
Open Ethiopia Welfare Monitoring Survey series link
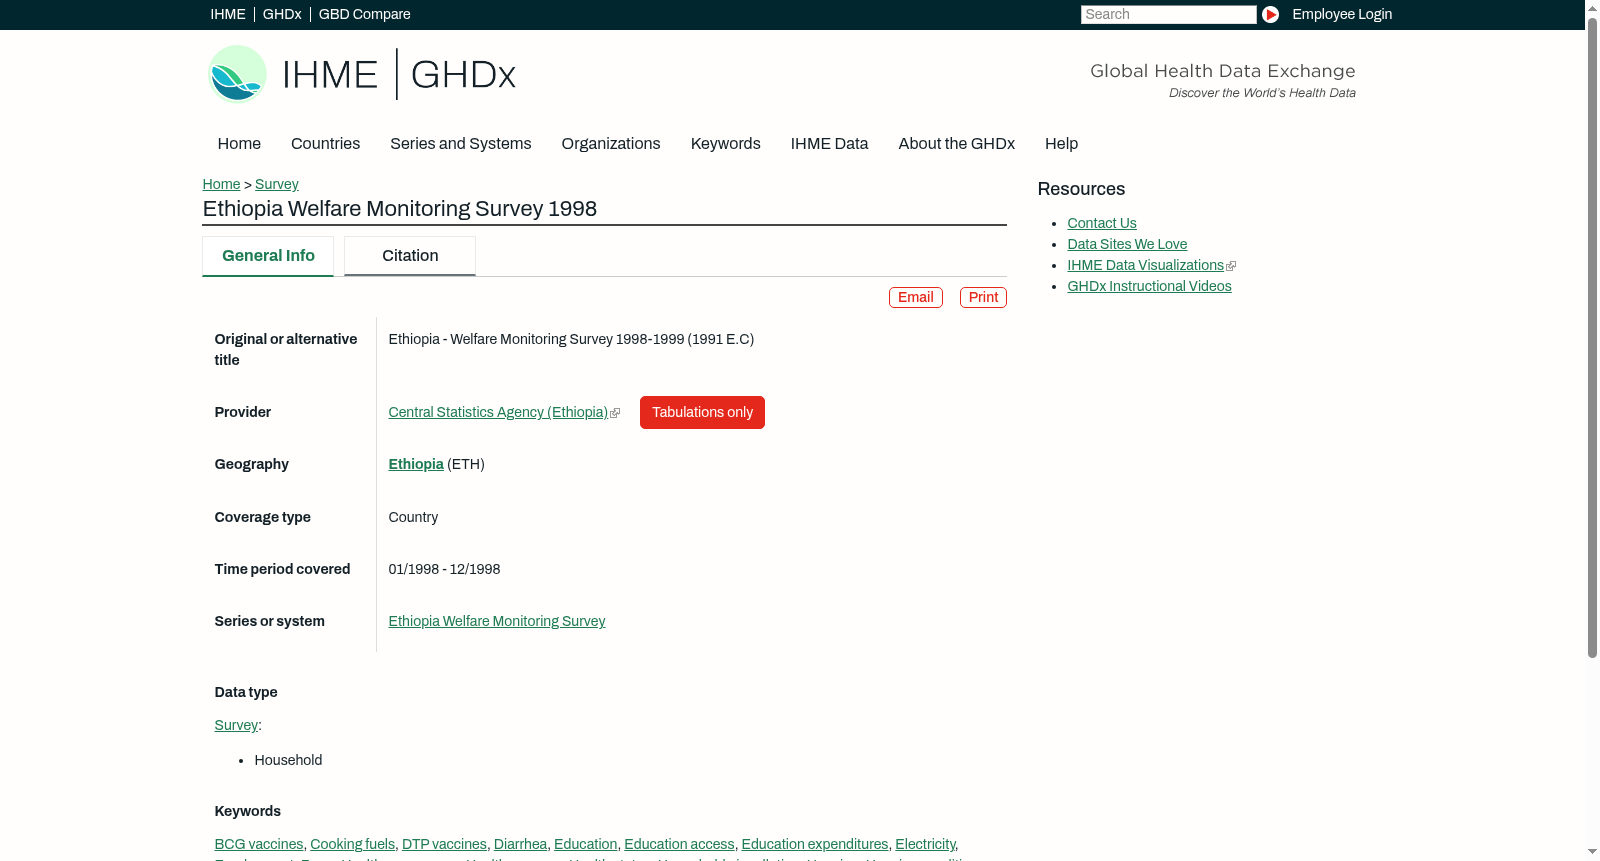[497, 621]
